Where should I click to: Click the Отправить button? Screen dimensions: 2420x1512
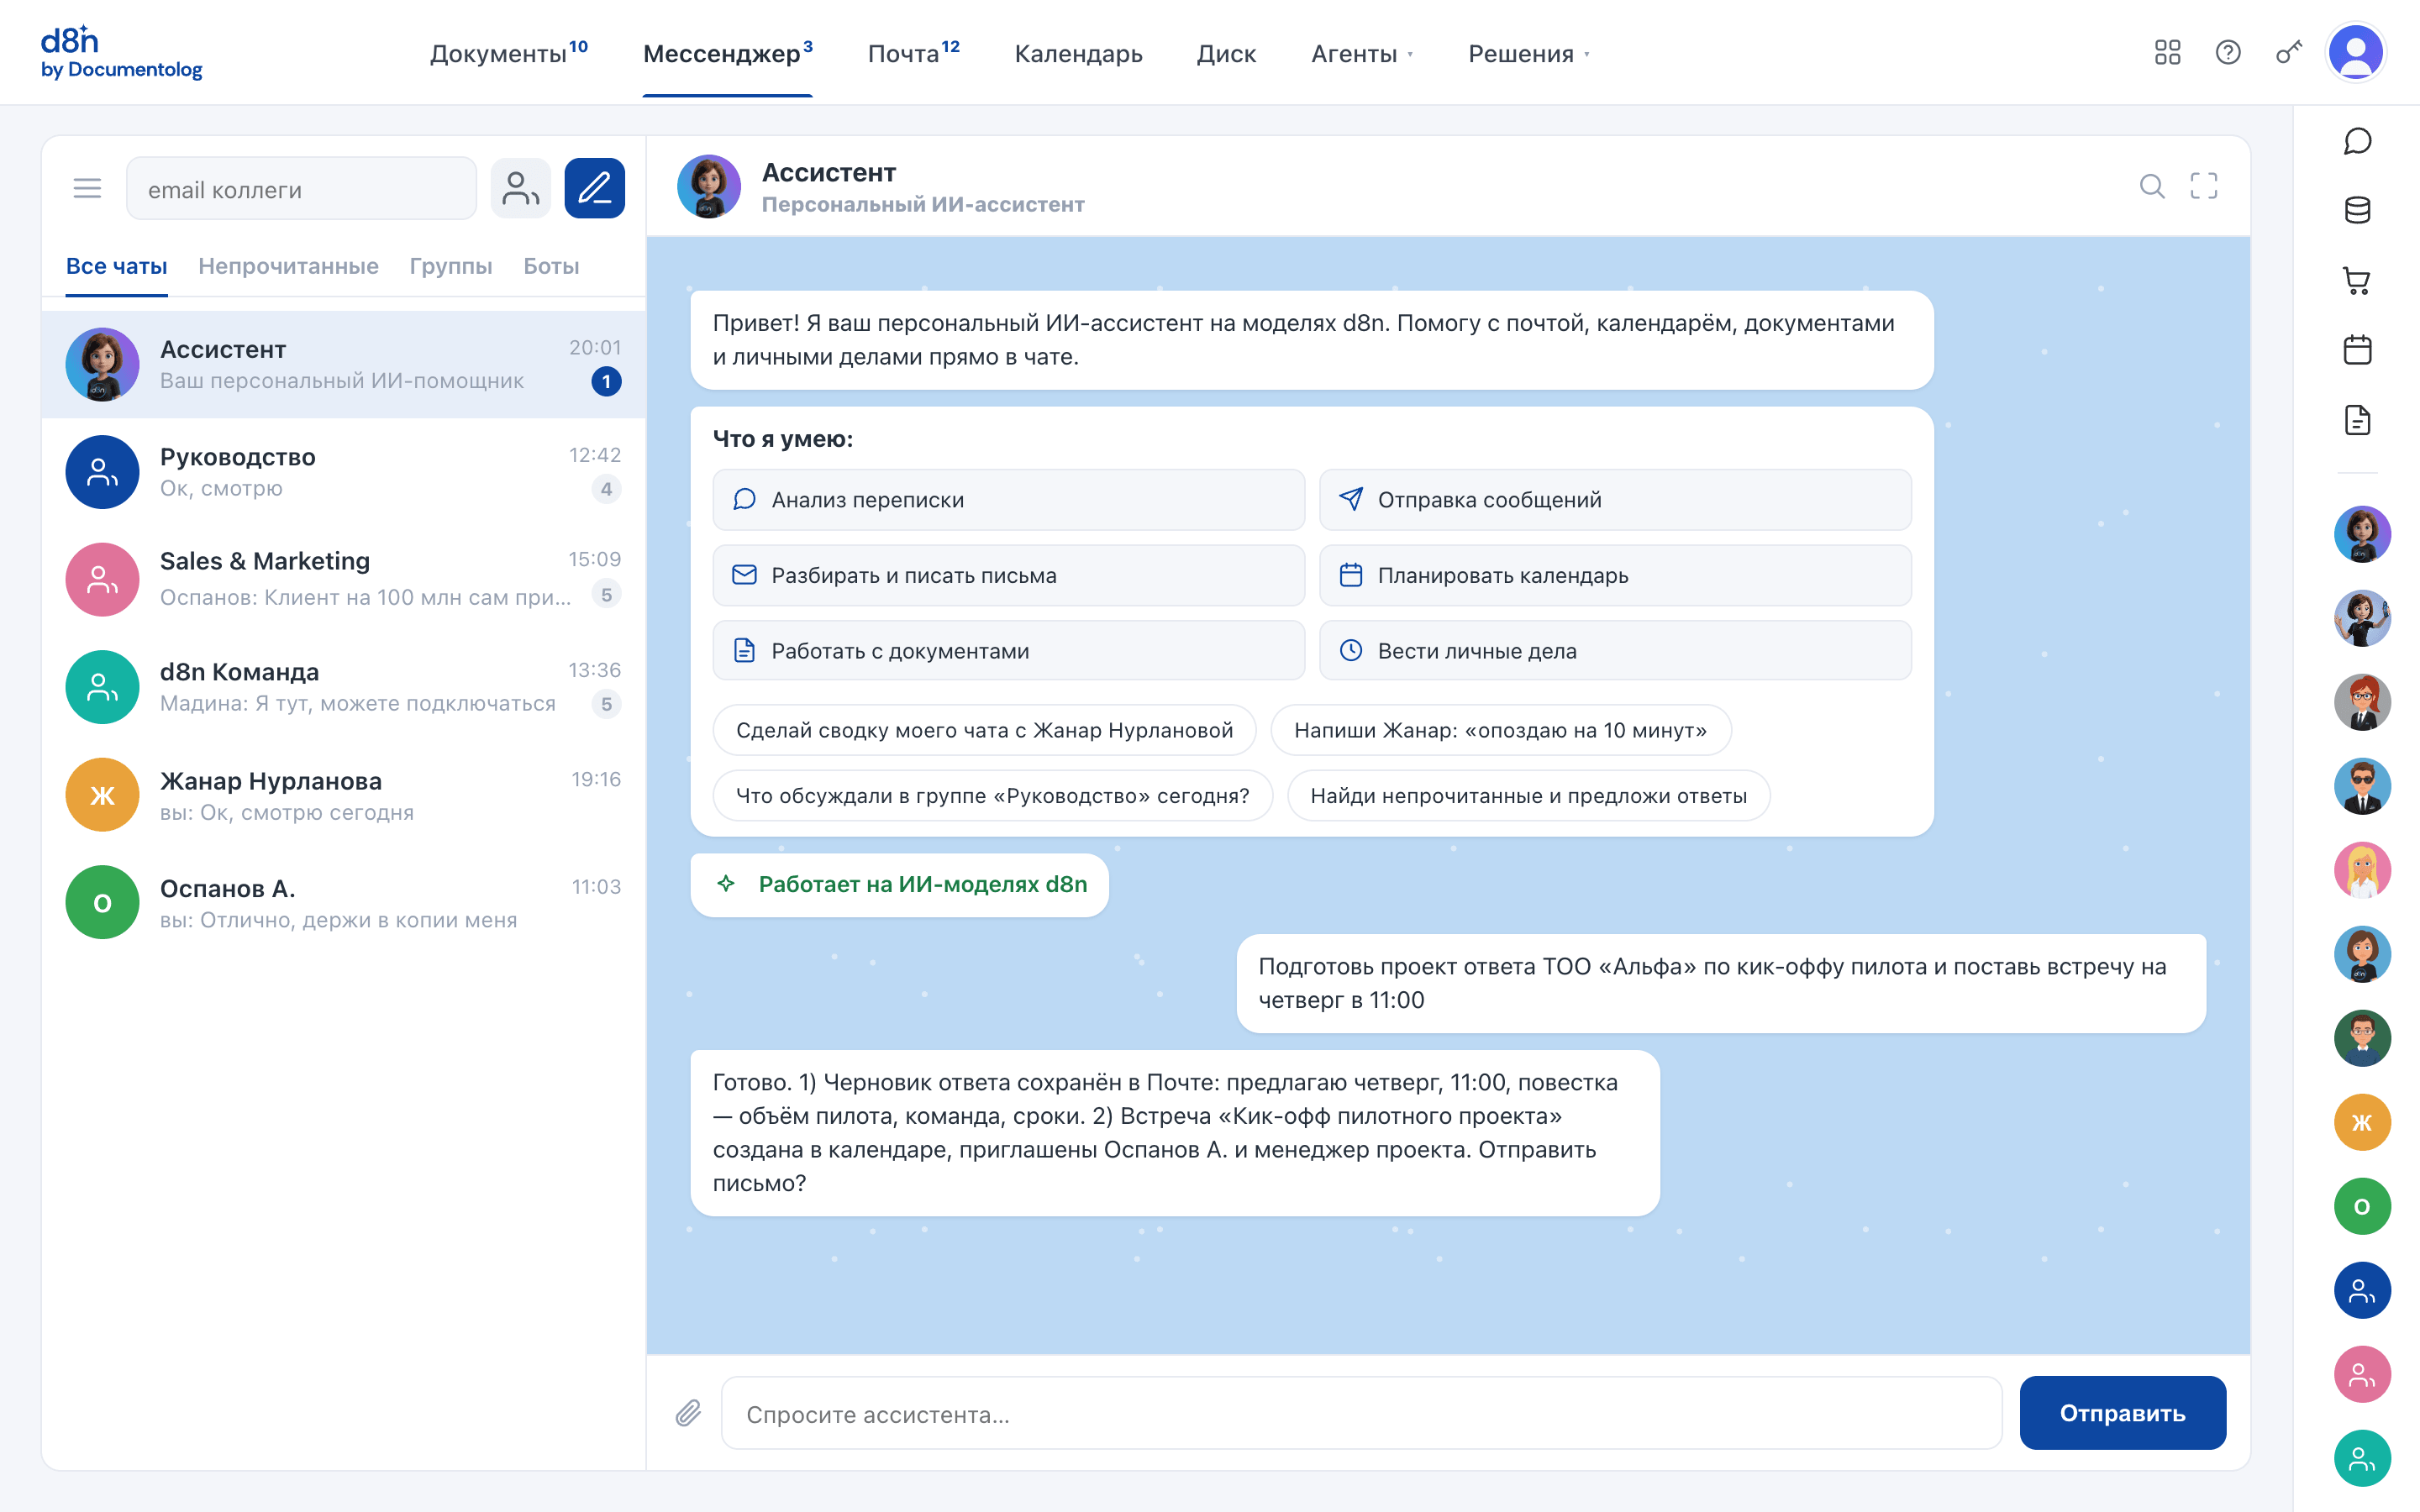tap(2122, 1412)
